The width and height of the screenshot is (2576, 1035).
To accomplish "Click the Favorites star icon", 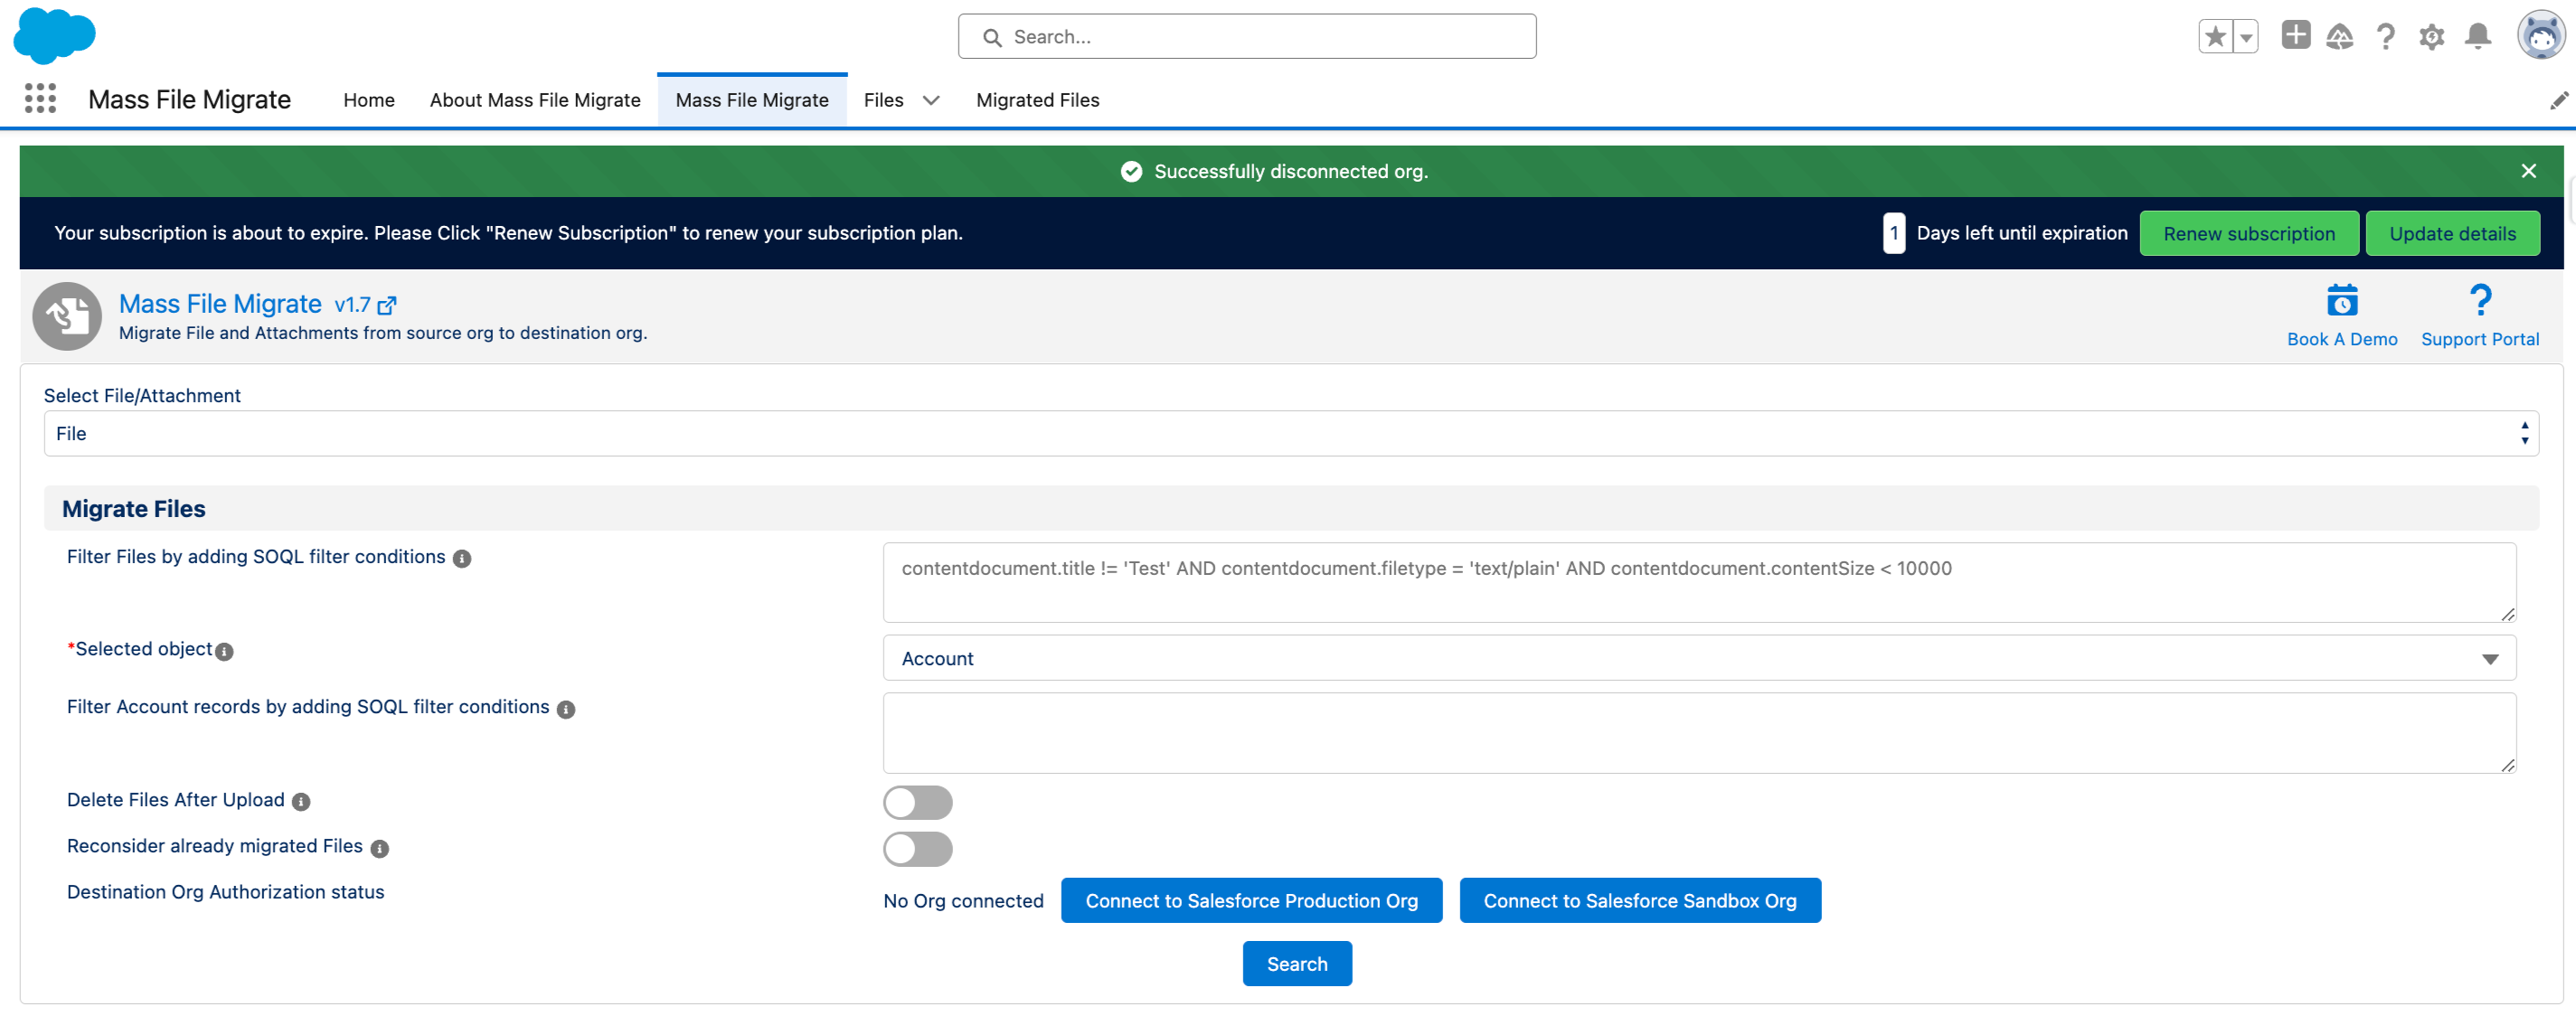I will coord(2215,37).
